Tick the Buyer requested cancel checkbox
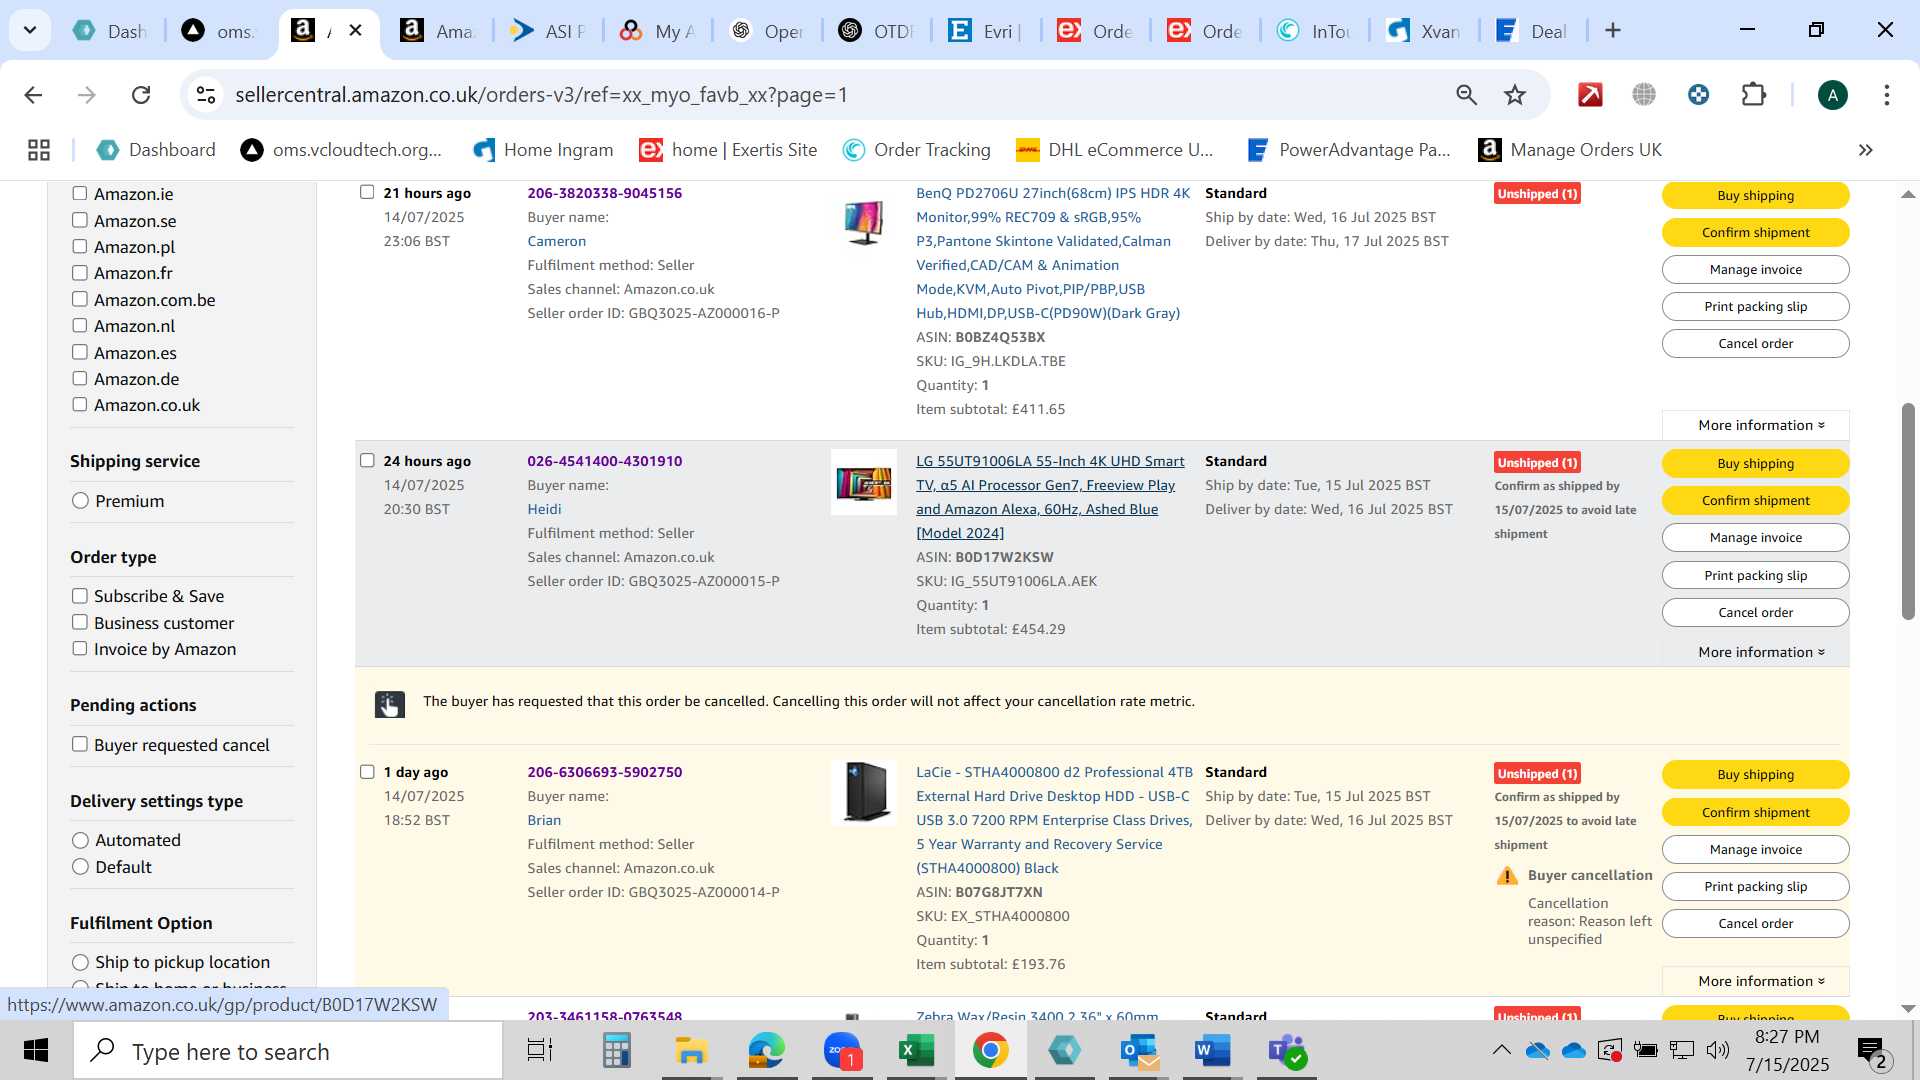The height and width of the screenshot is (1080, 1920). pos(80,745)
